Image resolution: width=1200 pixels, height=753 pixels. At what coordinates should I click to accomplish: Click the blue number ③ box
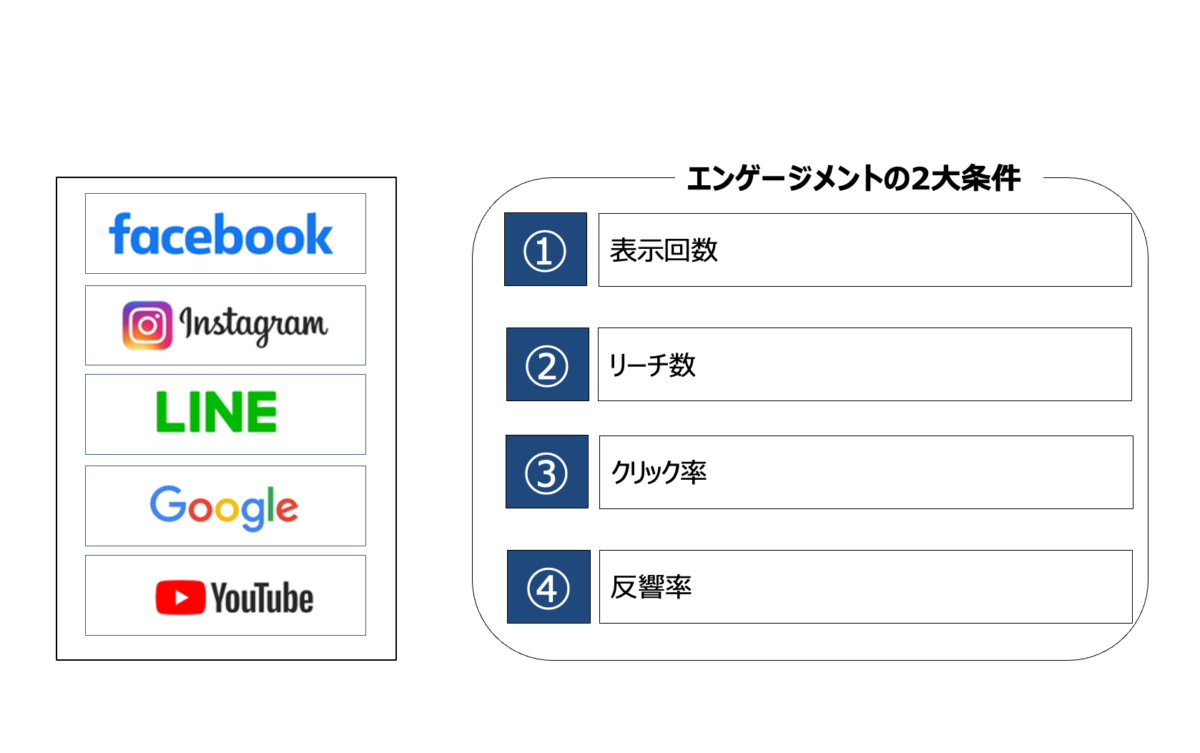point(546,472)
